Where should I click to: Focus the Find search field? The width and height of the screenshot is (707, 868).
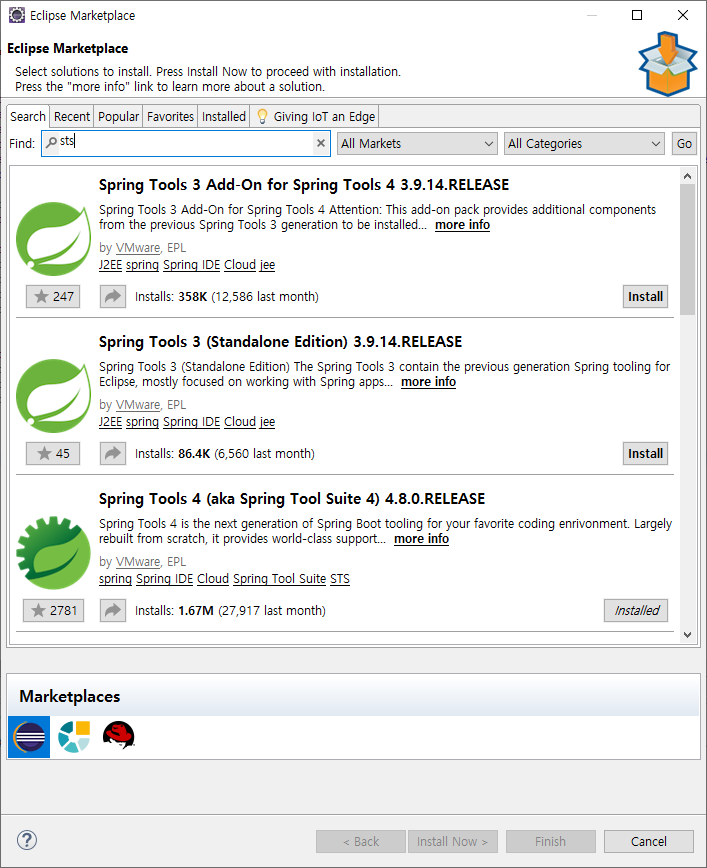(186, 143)
